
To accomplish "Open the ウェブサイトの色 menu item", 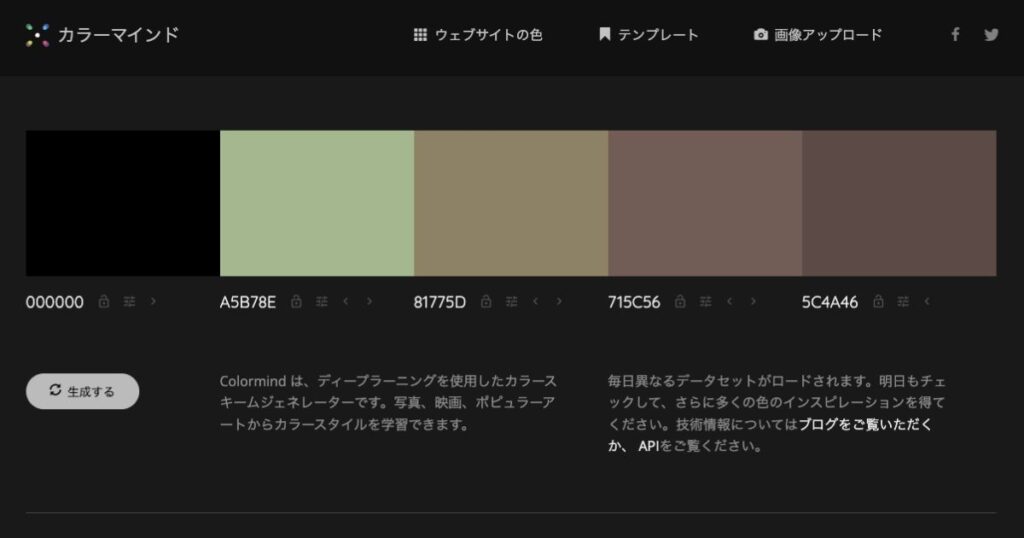I will (x=478, y=35).
